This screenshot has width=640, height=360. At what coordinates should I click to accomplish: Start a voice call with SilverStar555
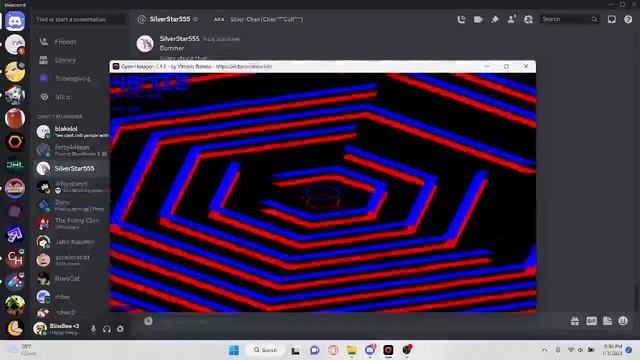[x=462, y=19]
